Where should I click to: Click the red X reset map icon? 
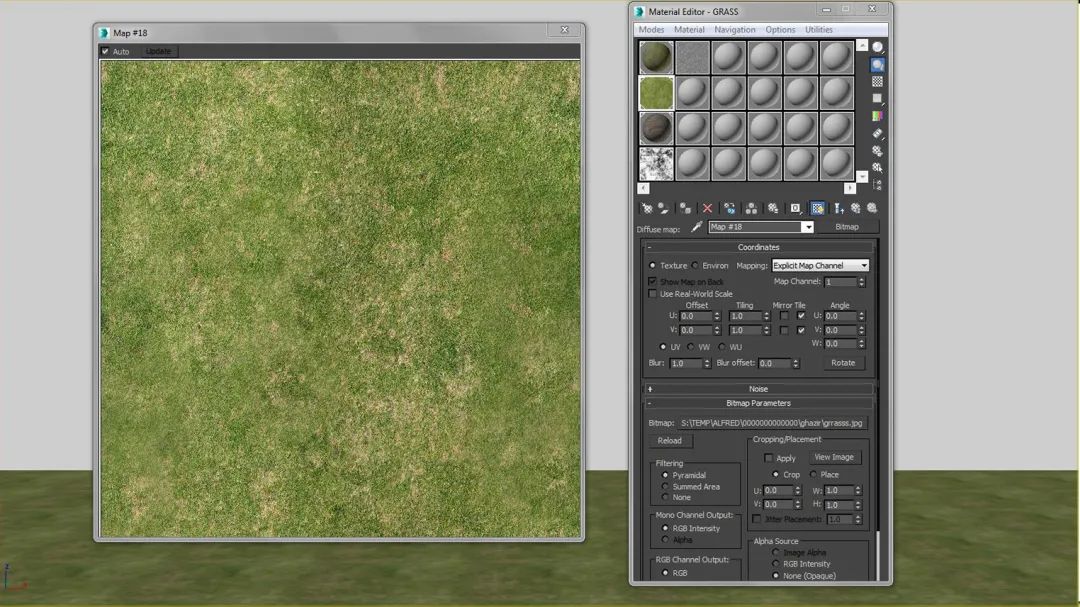tap(707, 208)
